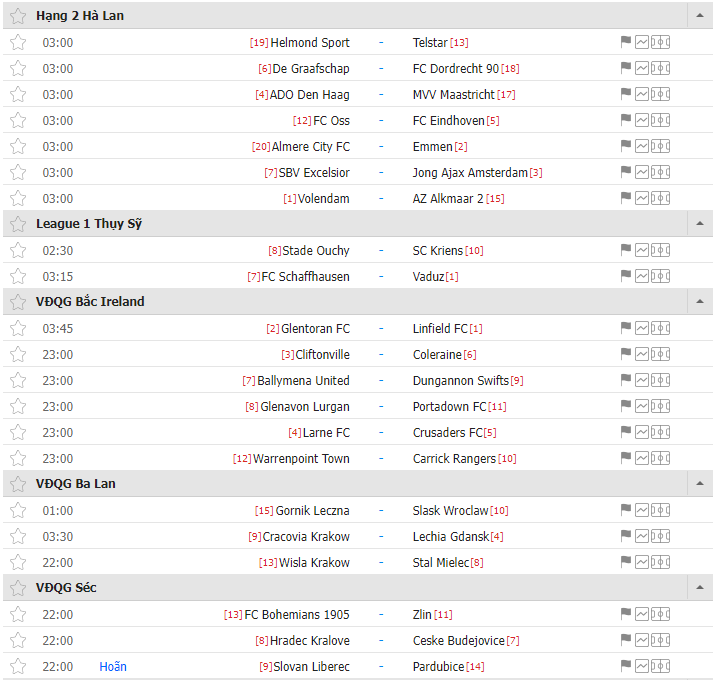
Task: Click the pitch icon for FC Schaffhausen vs Vaduz
Action: point(660,276)
